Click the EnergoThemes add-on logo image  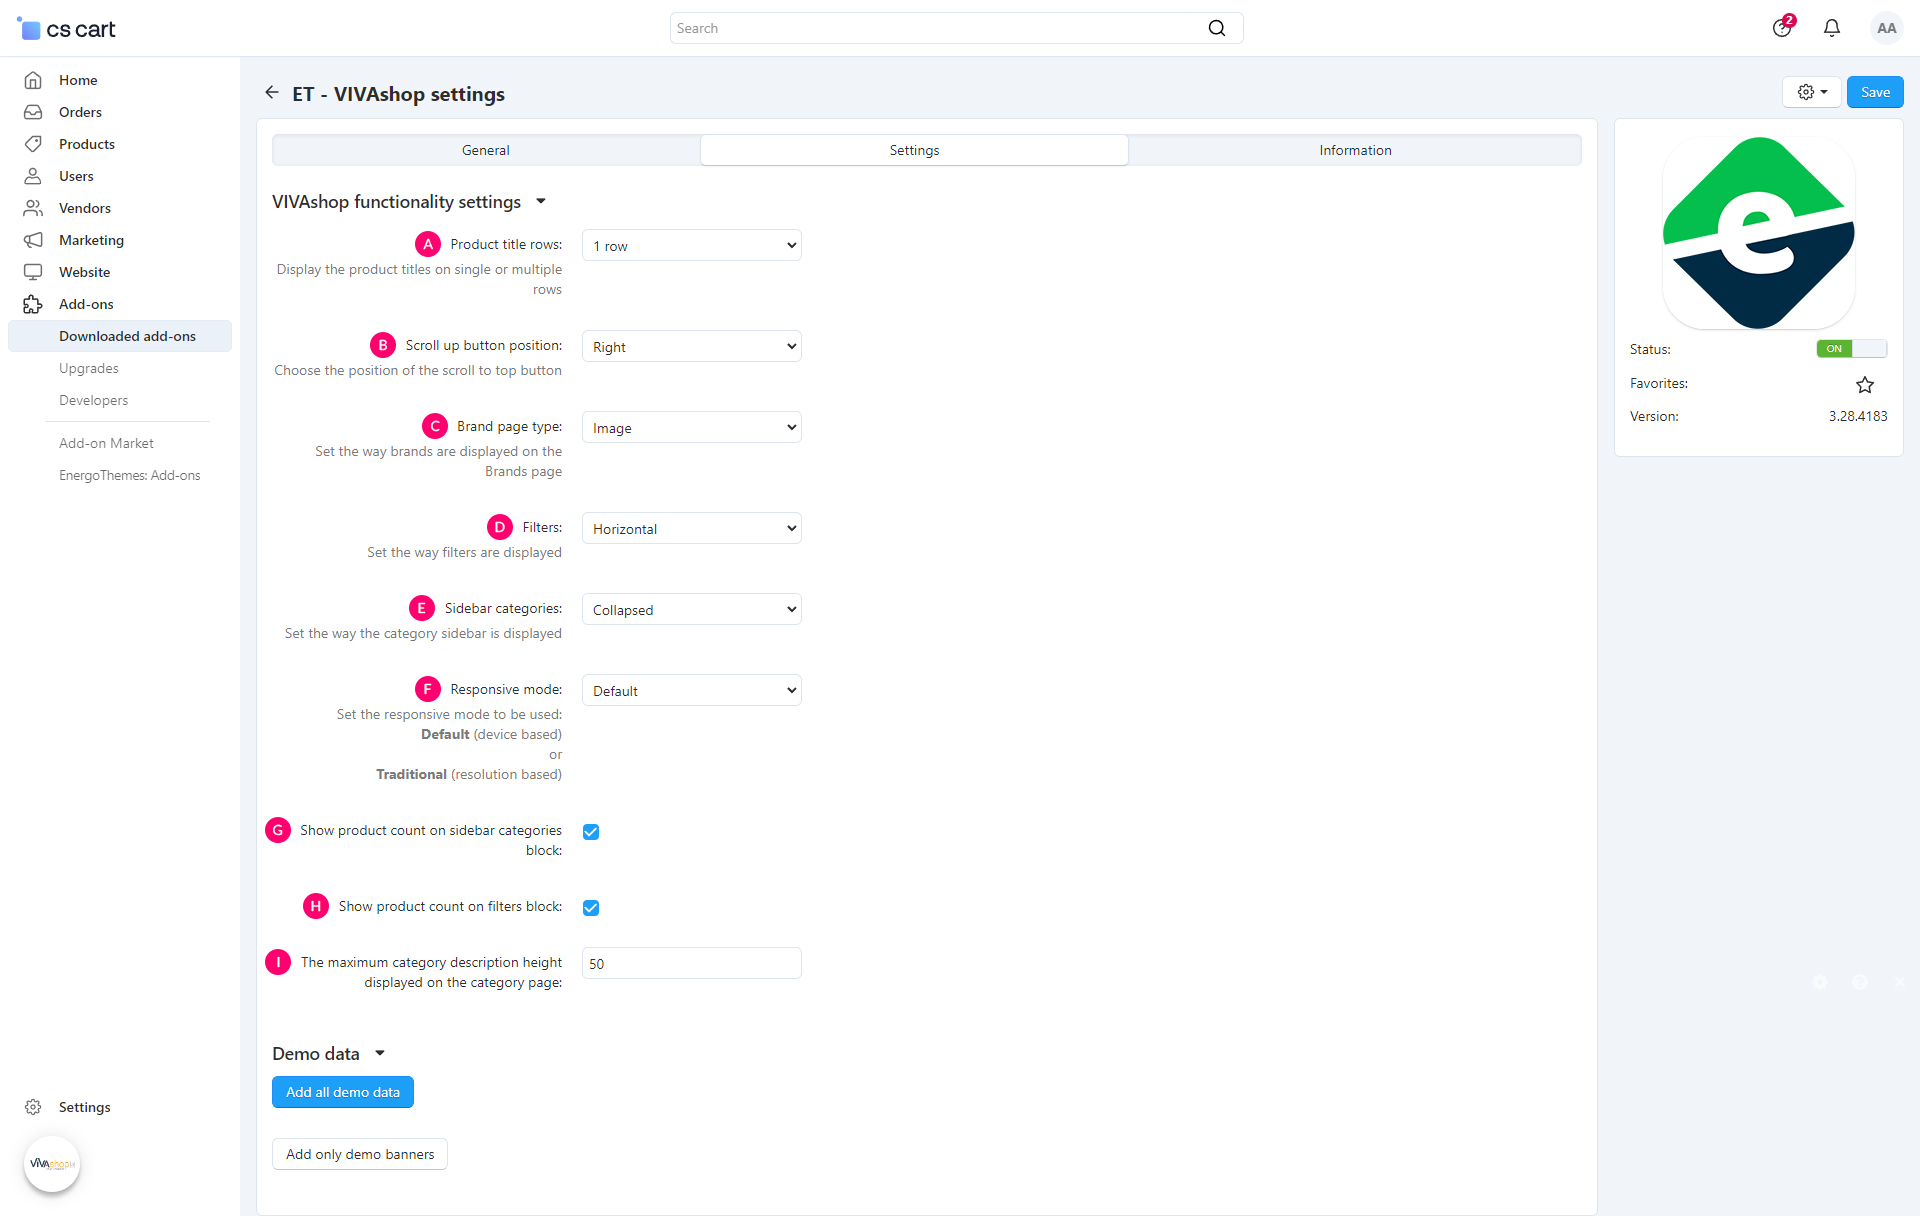1759,232
